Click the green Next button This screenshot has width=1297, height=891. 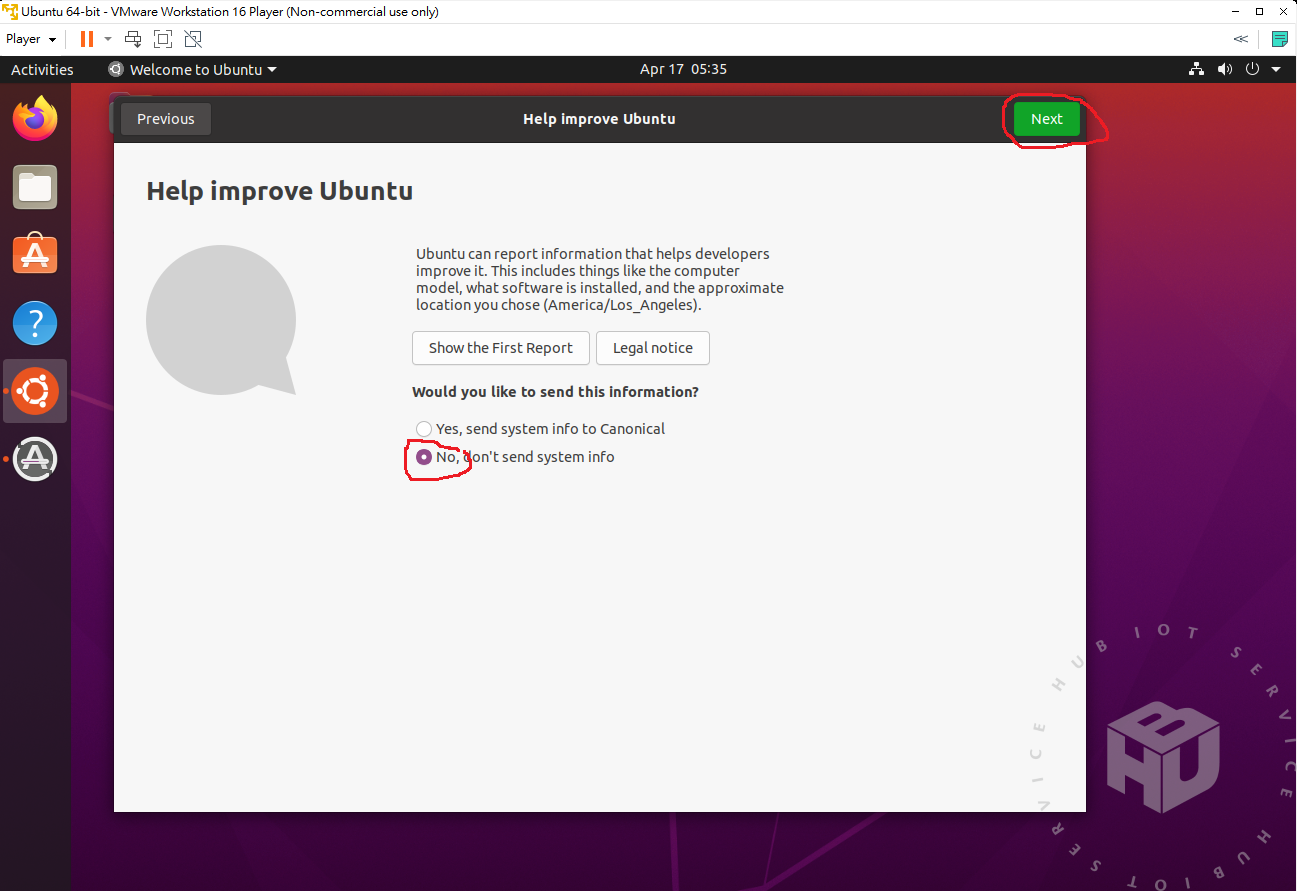1047,119
